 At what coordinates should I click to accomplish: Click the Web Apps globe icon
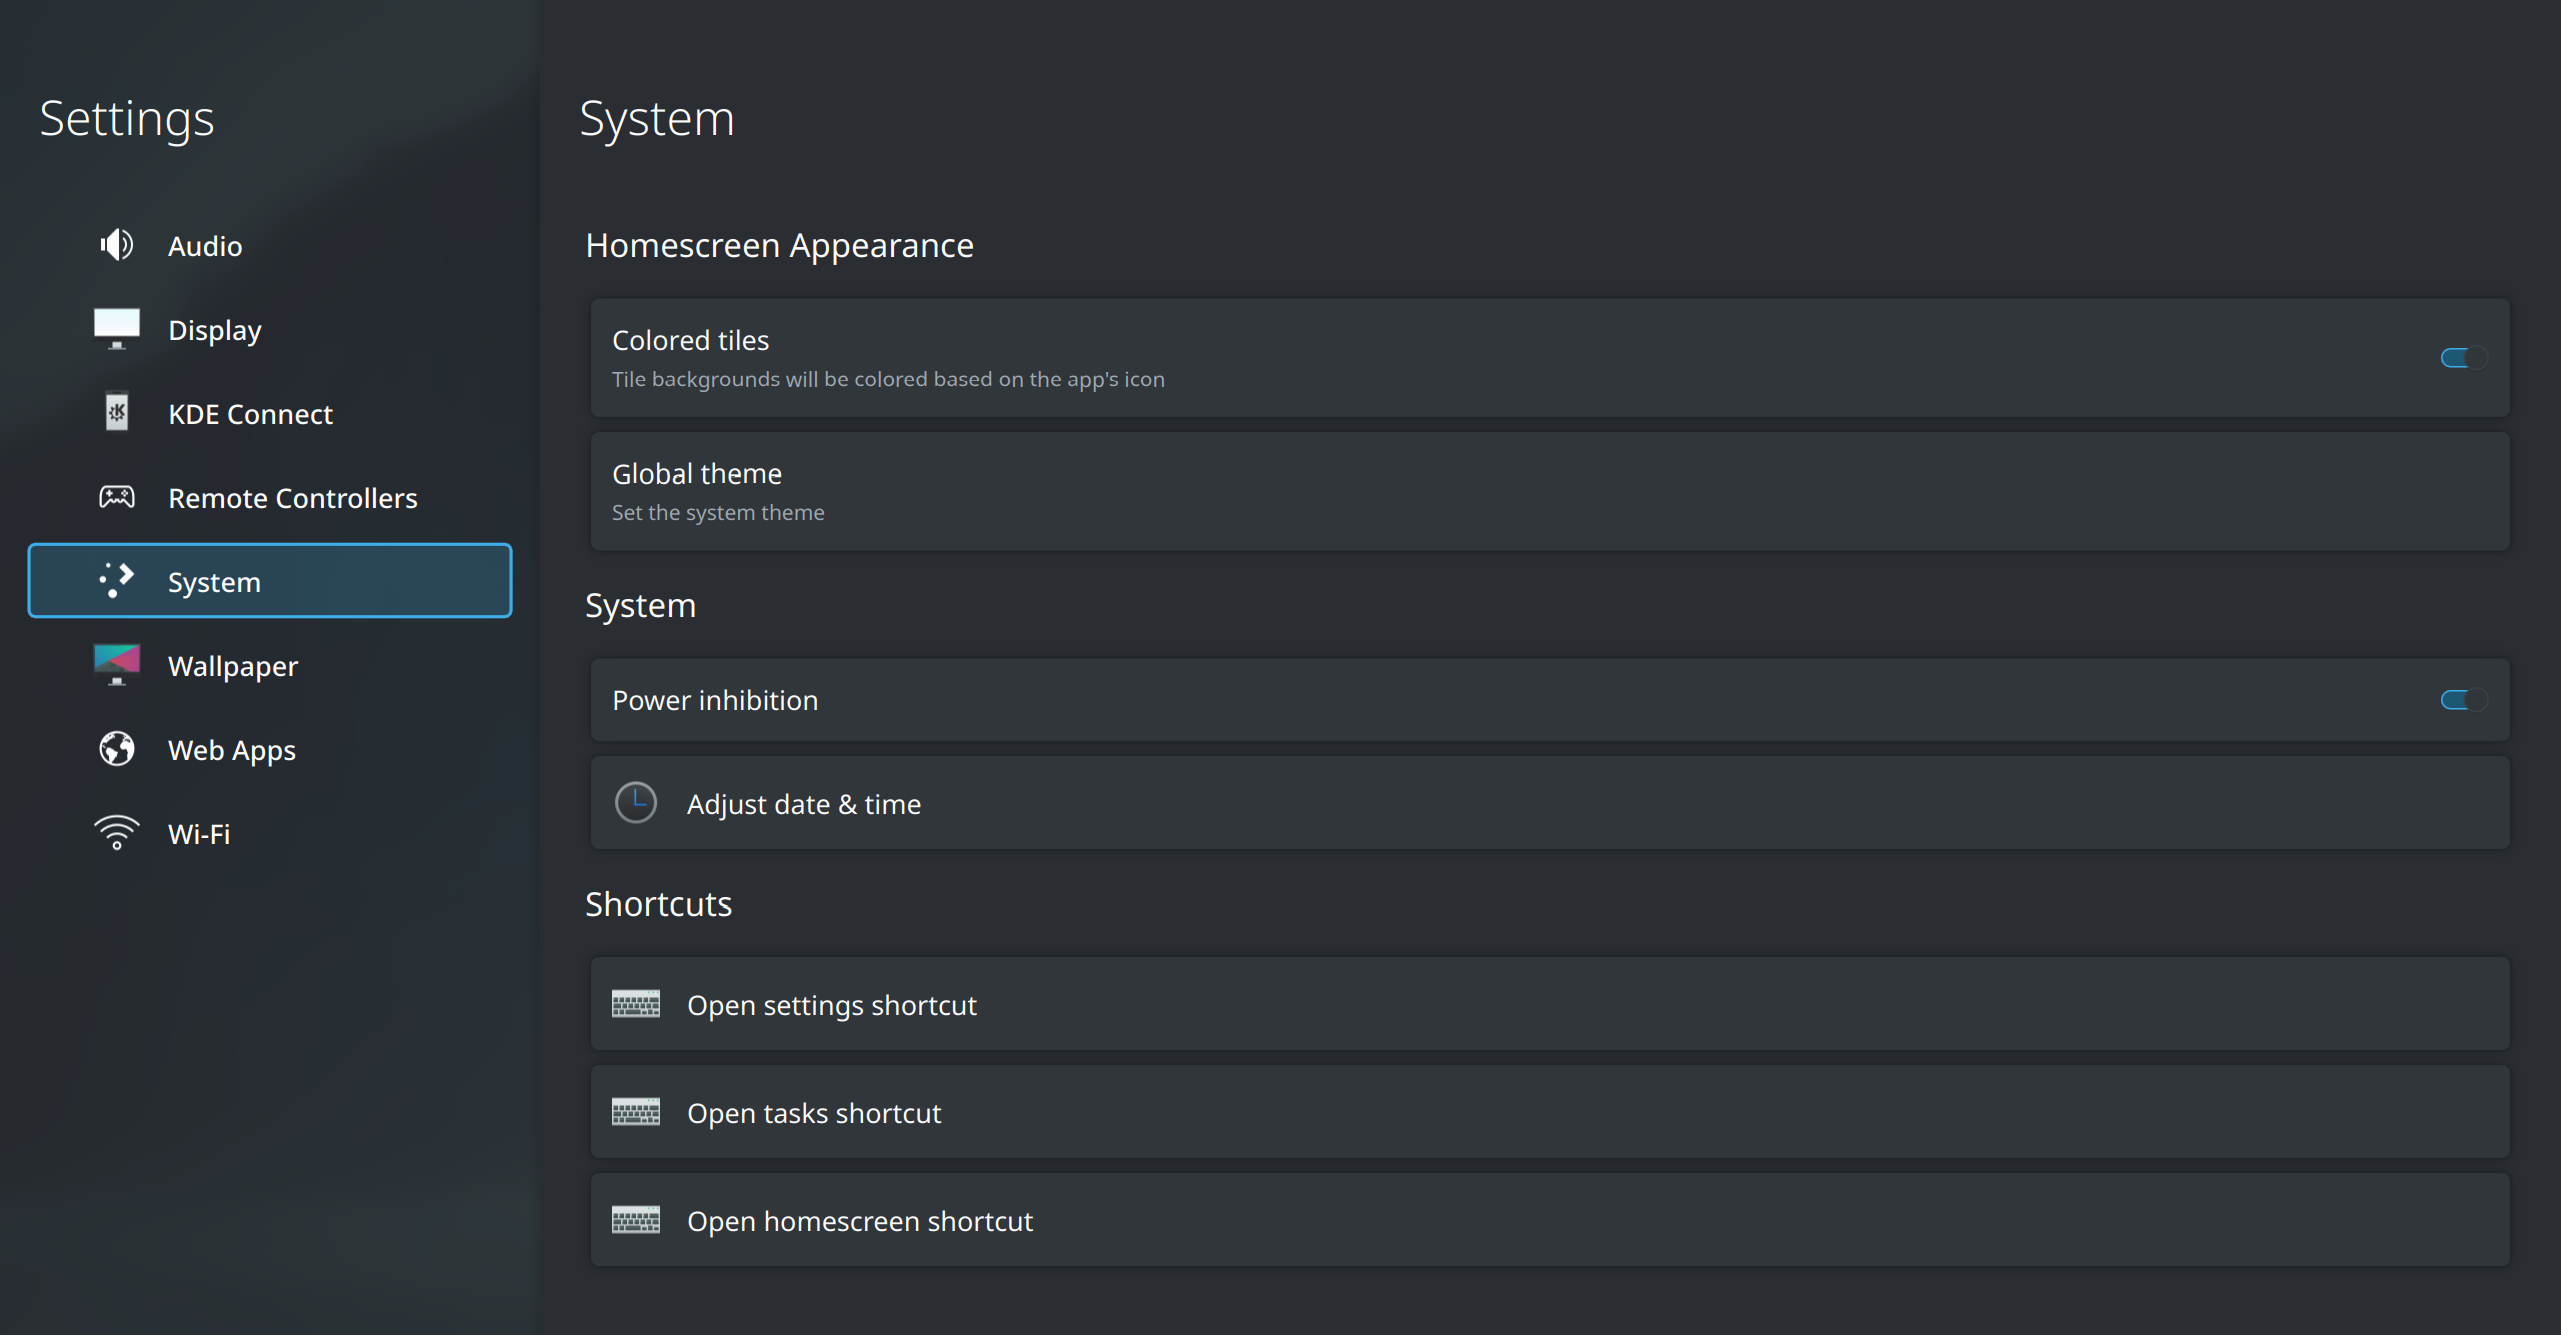117,749
